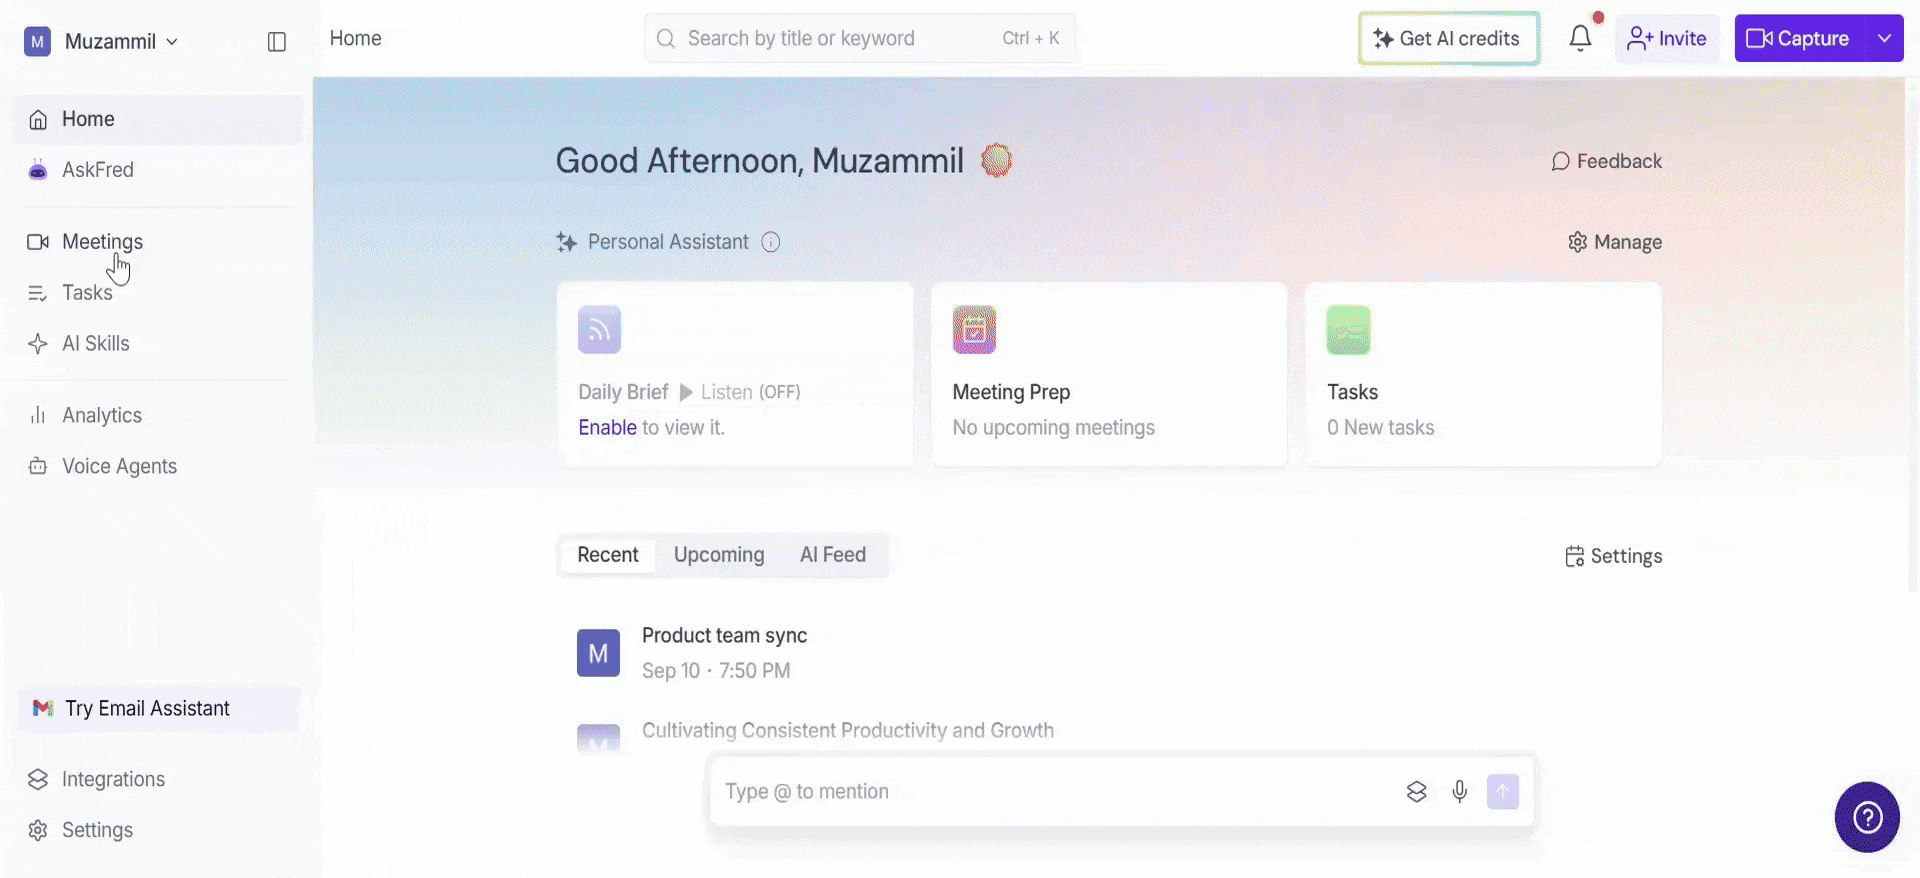The image size is (1920, 878).
Task: Focus the search by title field
Action: pyautogui.click(x=860, y=38)
